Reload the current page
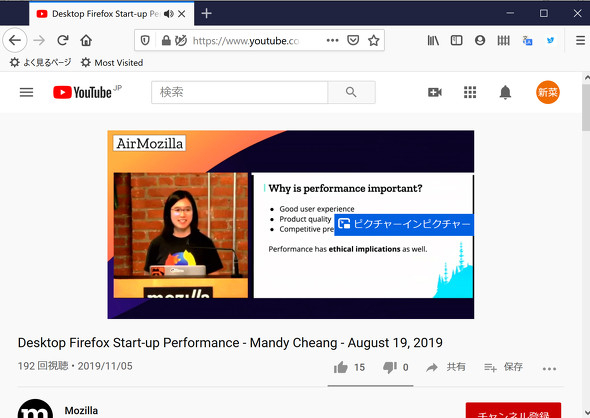590x418 pixels. pyautogui.click(x=62, y=40)
